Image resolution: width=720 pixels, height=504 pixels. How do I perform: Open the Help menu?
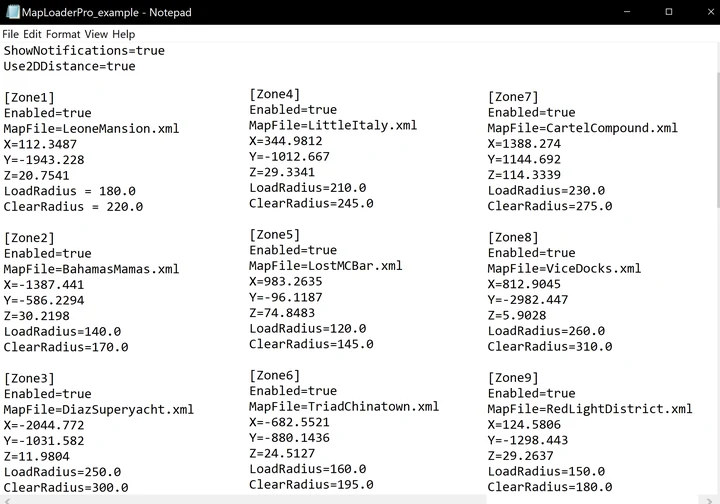[124, 34]
